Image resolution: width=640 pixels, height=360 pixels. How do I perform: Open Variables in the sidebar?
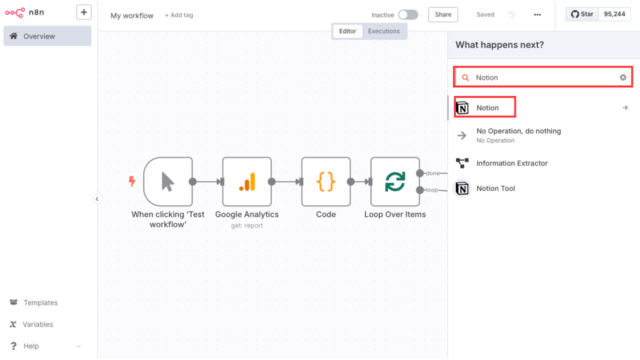click(x=38, y=324)
